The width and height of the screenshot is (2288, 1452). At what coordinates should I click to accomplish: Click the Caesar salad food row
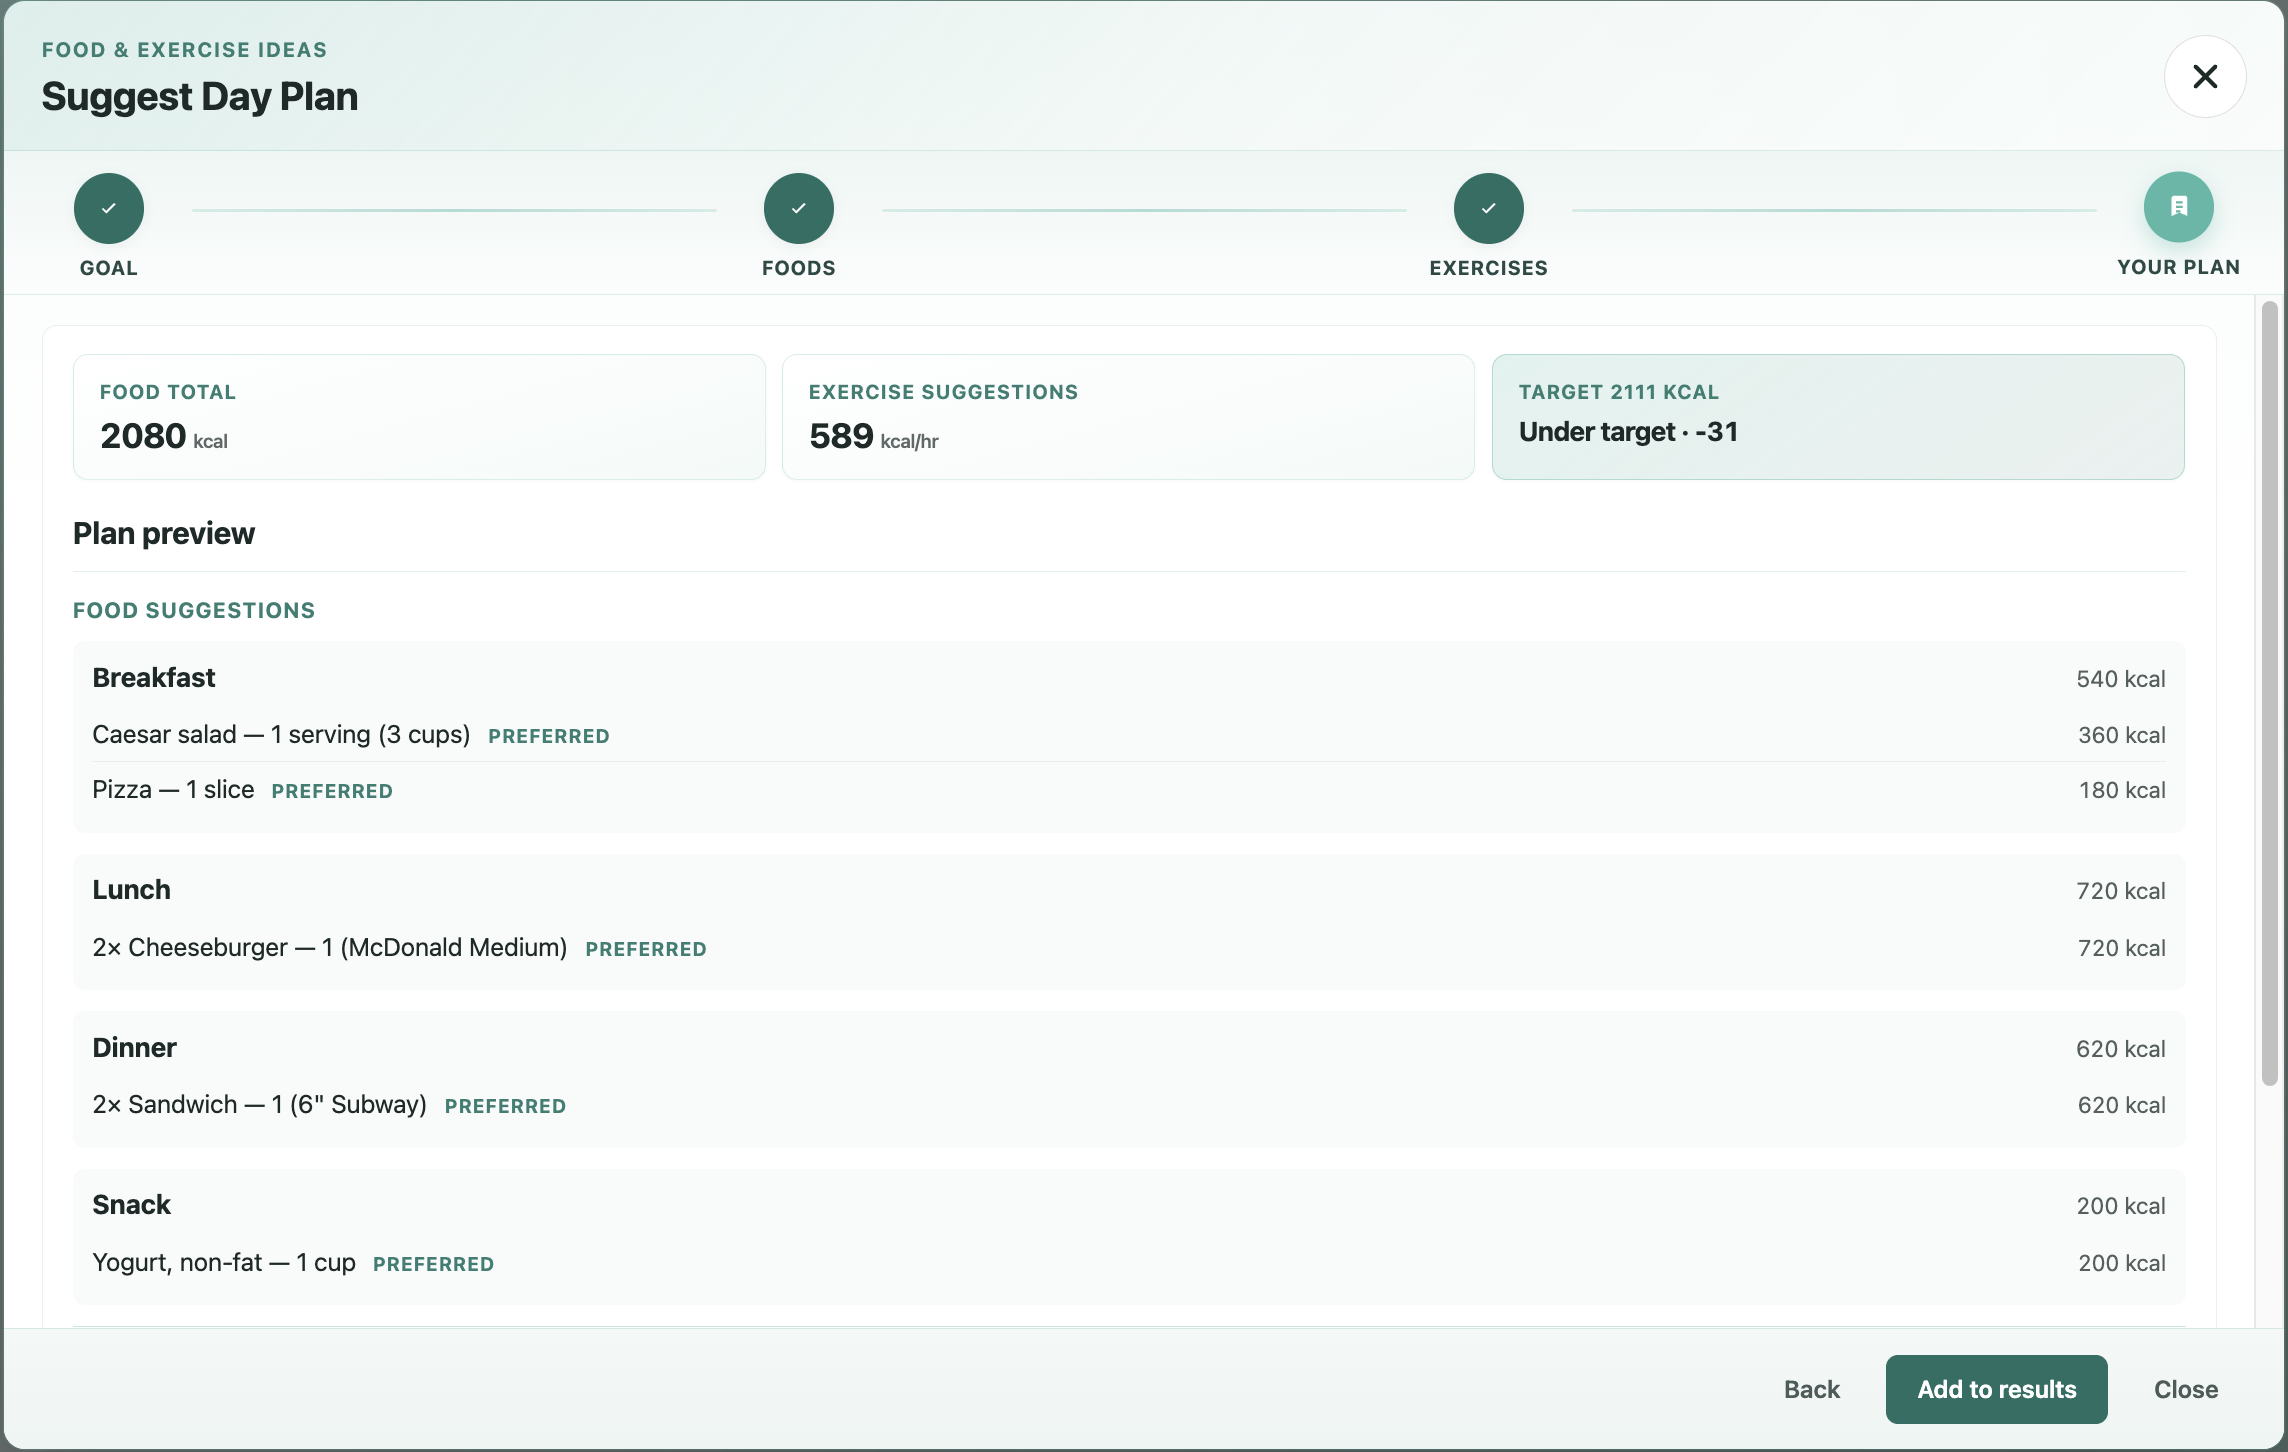pyautogui.click(x=1129, y=735)
